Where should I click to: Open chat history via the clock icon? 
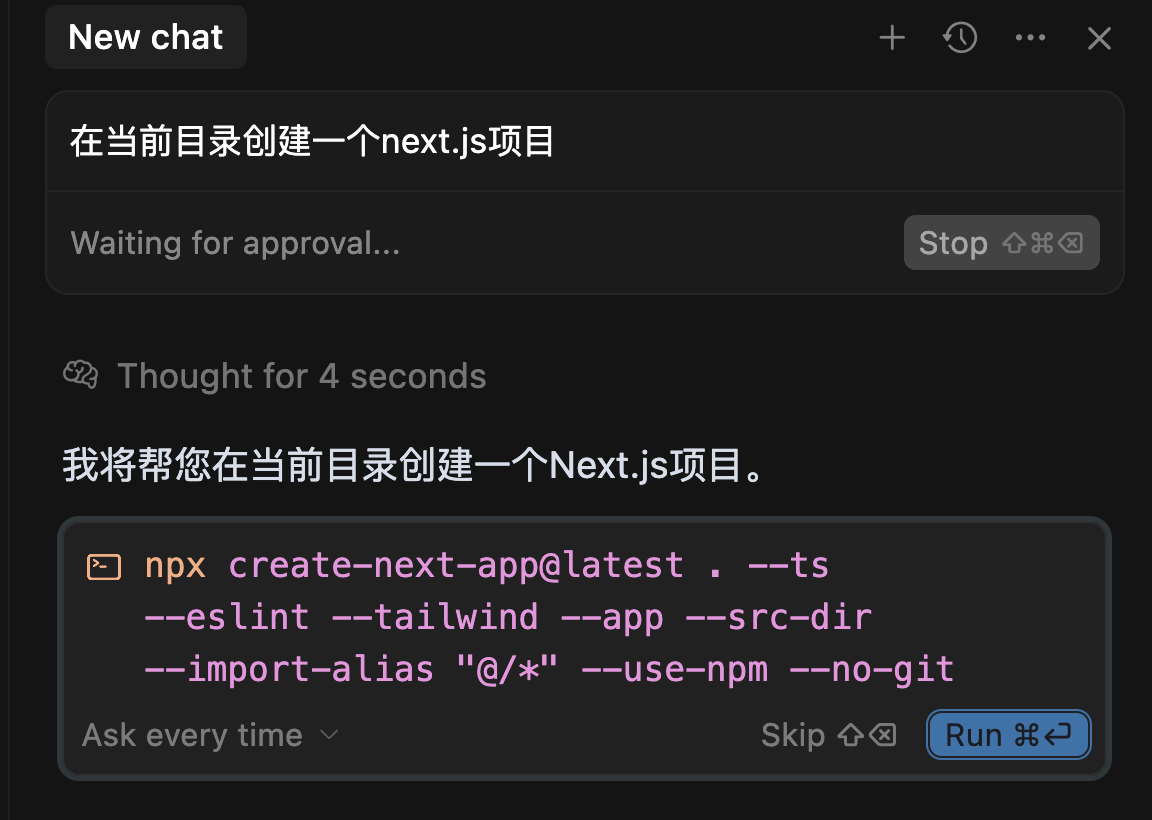point(960,39)
